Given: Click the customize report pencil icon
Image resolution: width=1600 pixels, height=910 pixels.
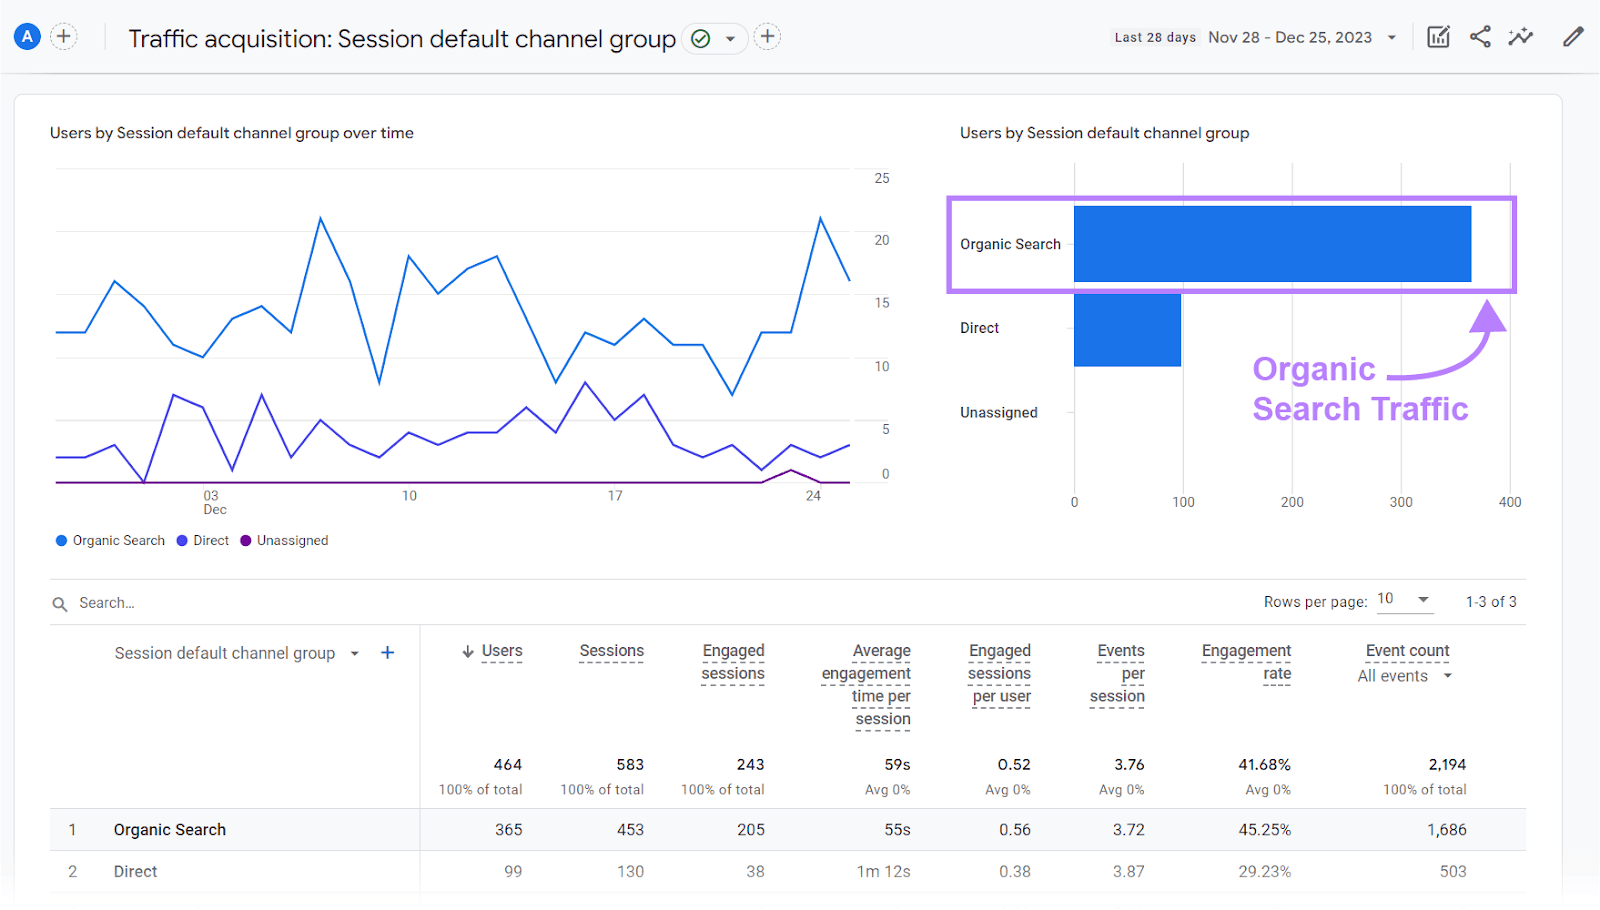Looking at the screenshot, I should (x=1573, y=37).
